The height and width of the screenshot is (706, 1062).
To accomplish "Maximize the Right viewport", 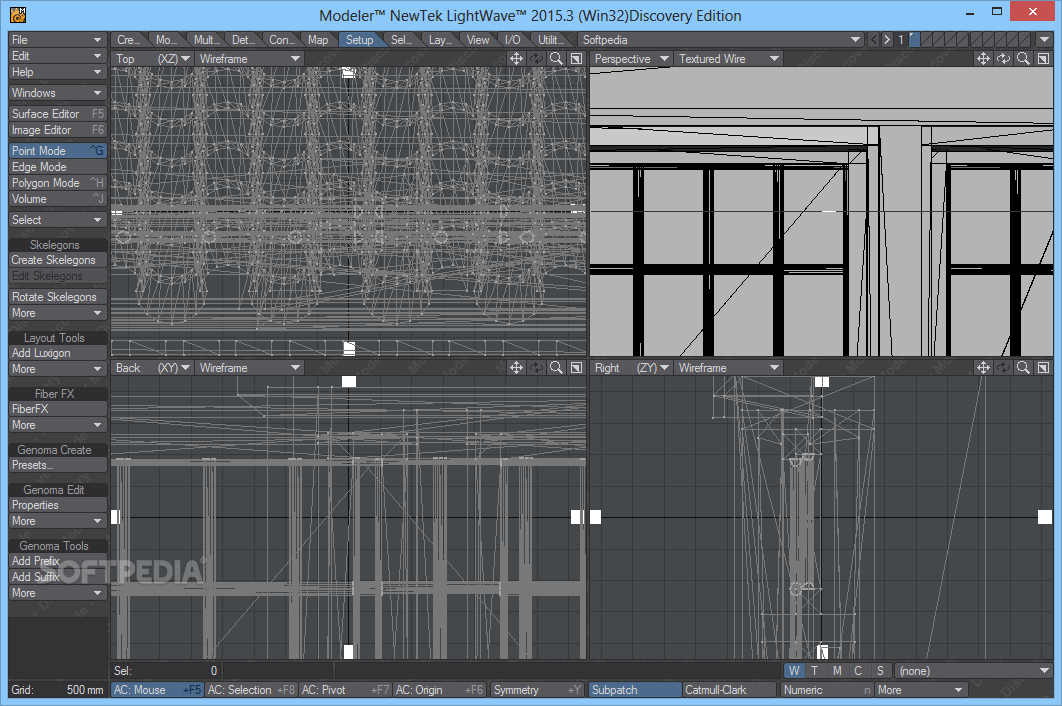I will coord(1043,368).
